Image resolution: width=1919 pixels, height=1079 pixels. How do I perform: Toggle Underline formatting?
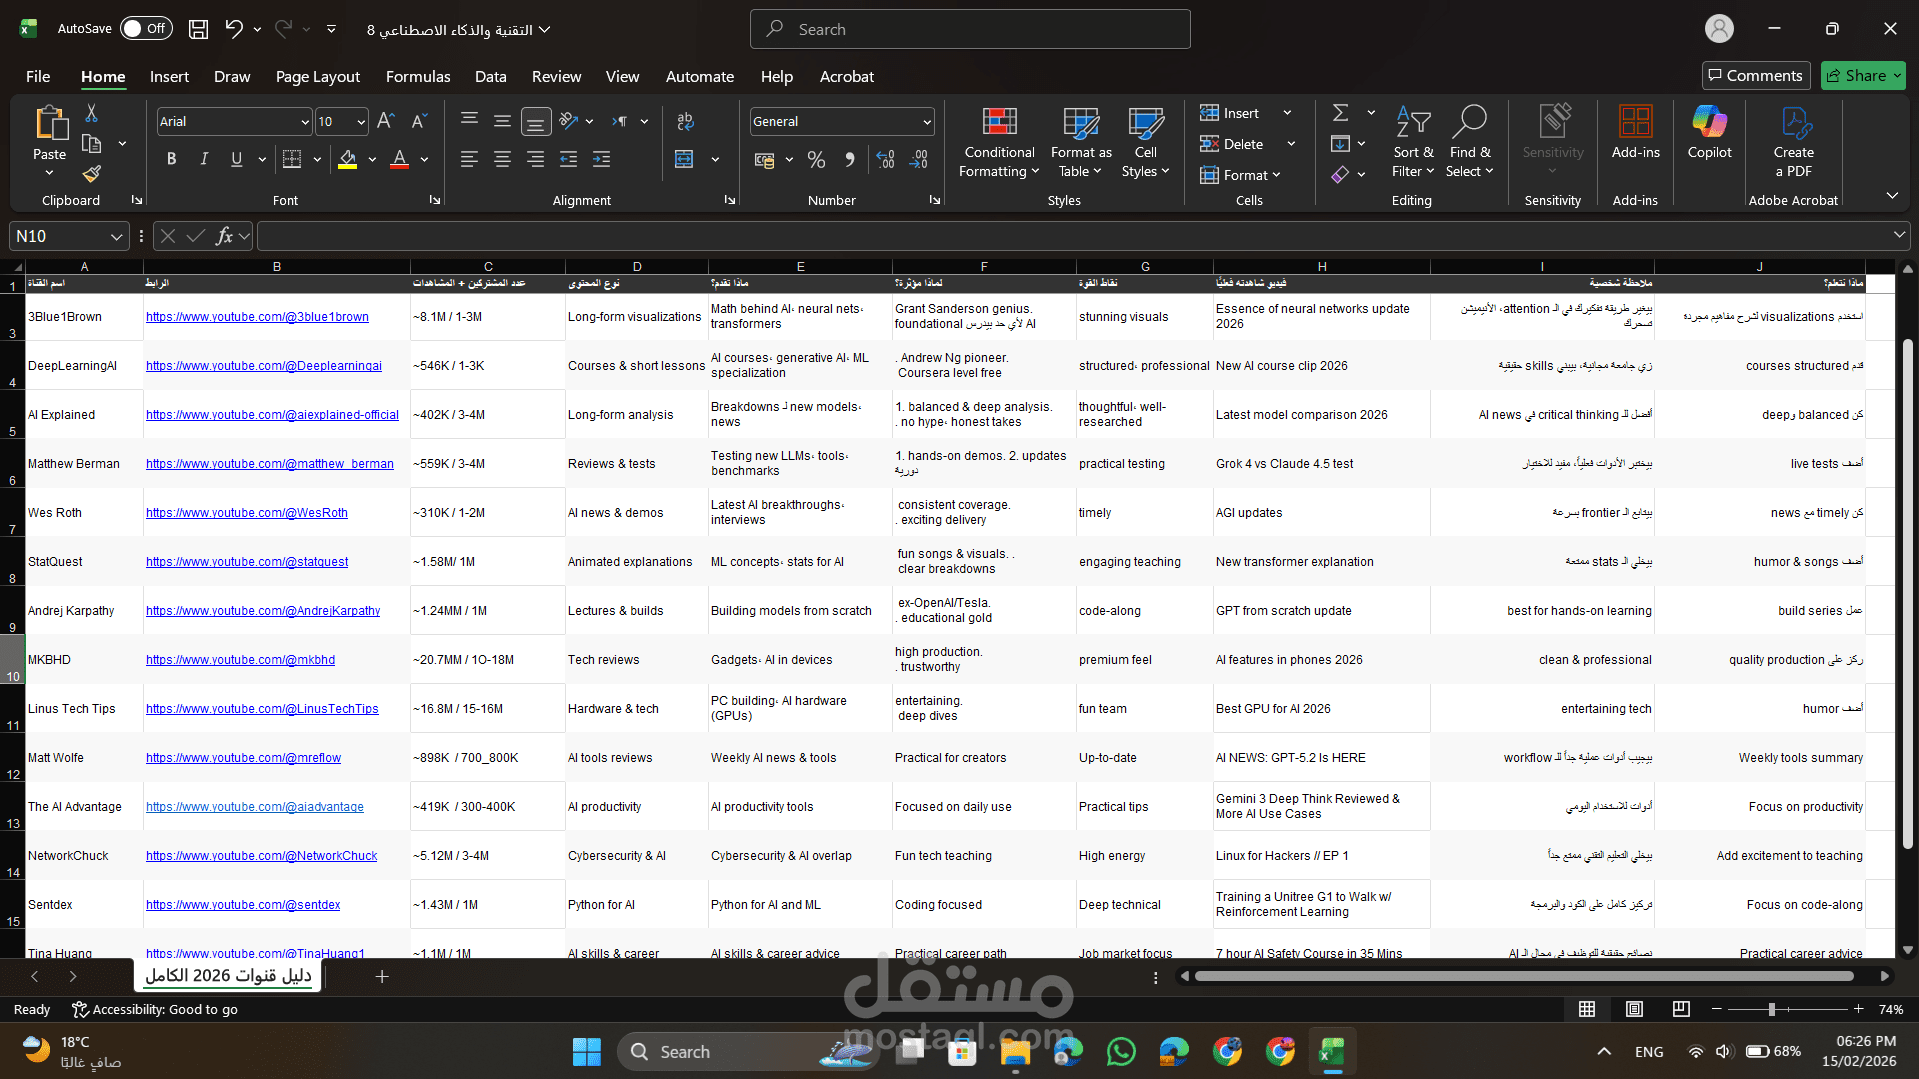(237, 159)
